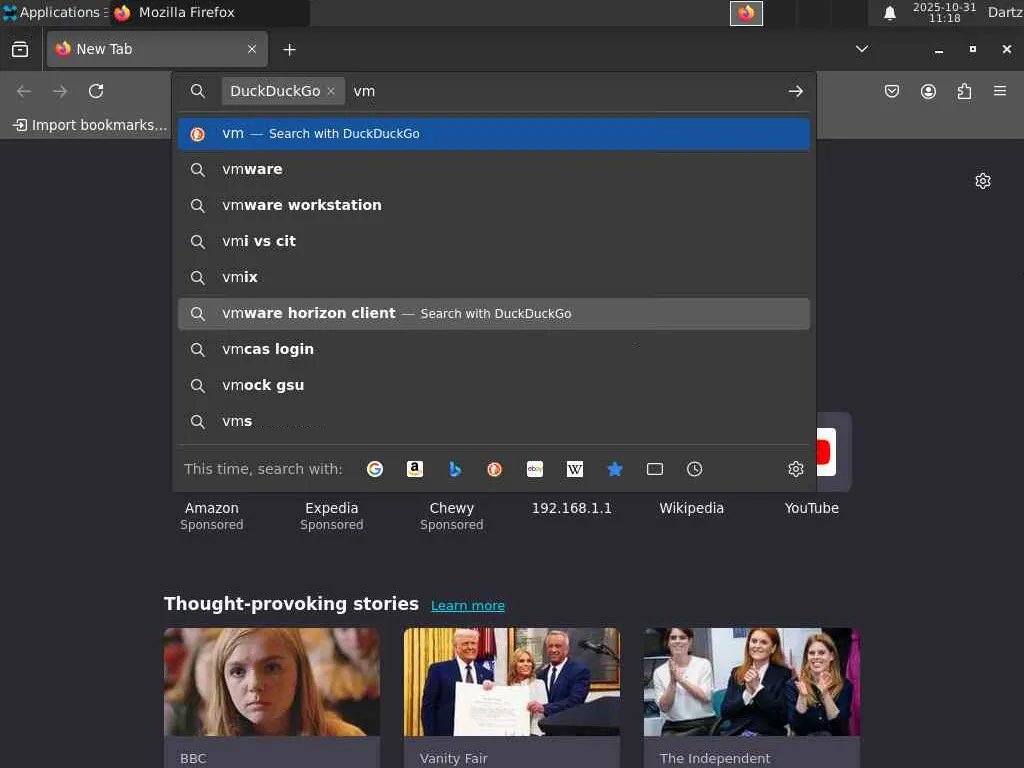Open the 192.168.1.1 shortcut

coord(571,508)
